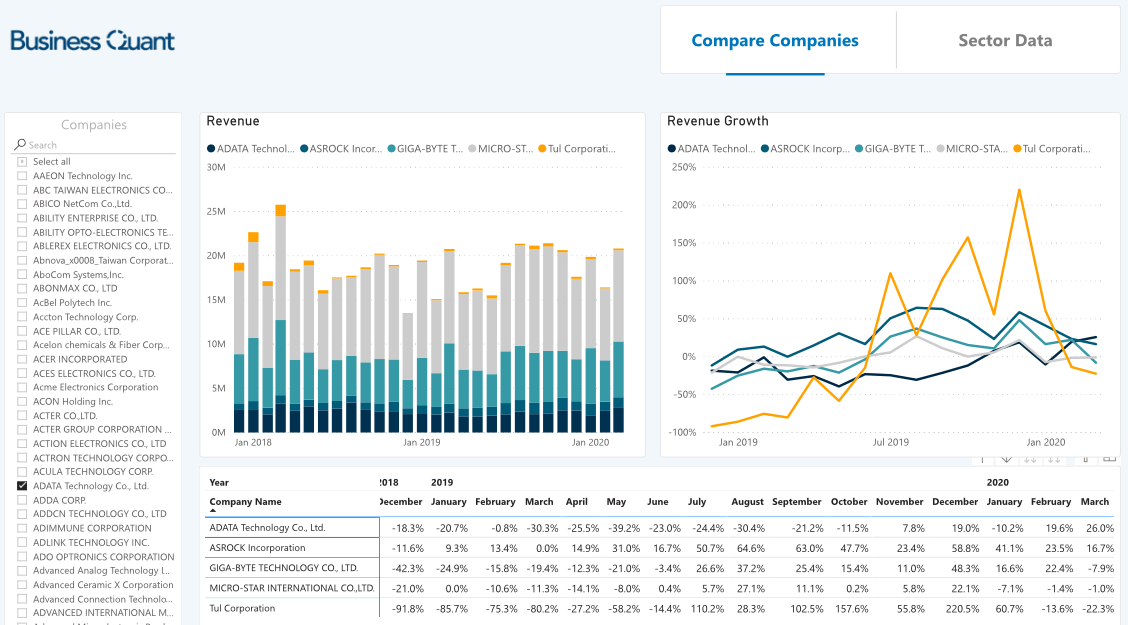
Task: Check the Select all box in Companies list
Action: tap(23, 161)
